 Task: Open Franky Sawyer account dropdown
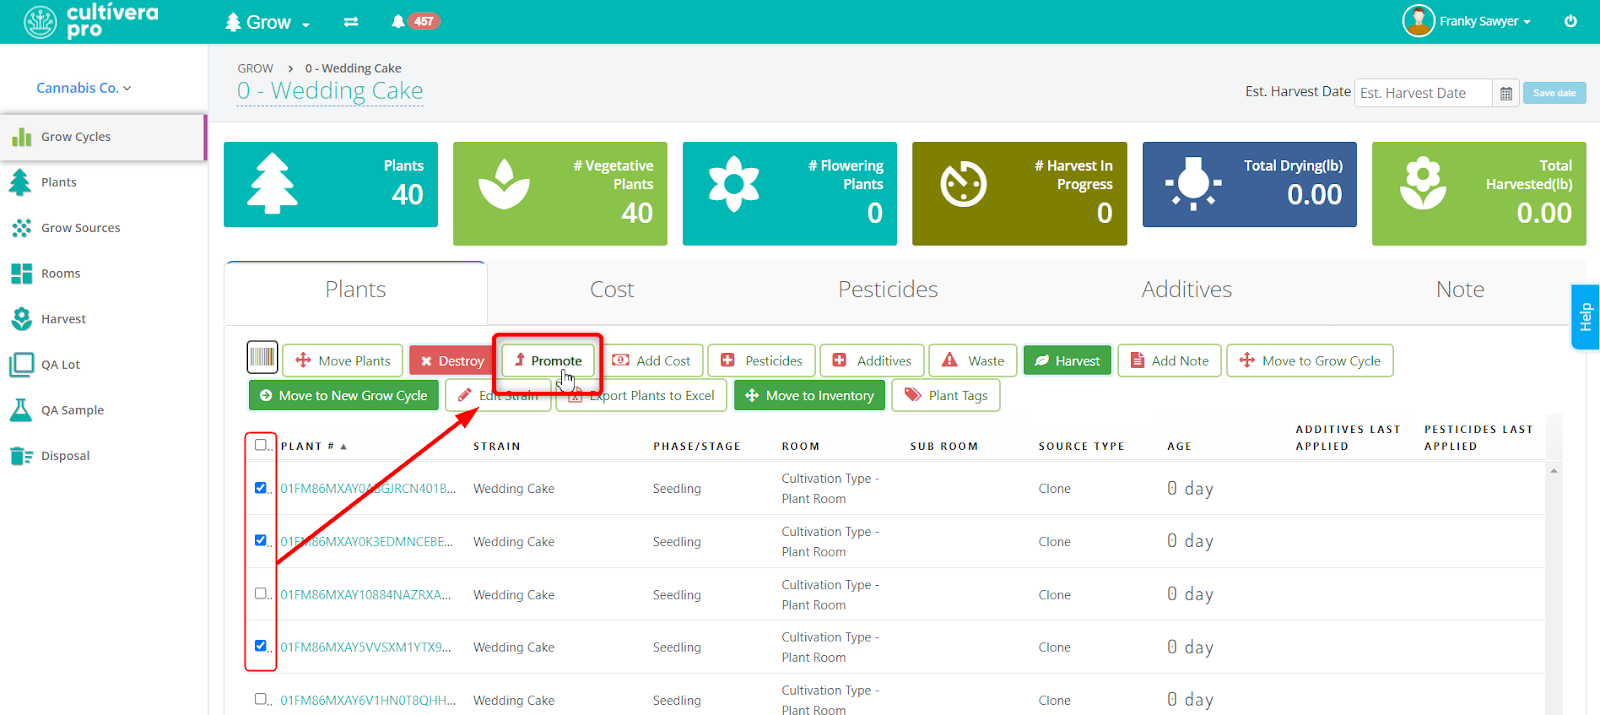[x=1485, y=21]
